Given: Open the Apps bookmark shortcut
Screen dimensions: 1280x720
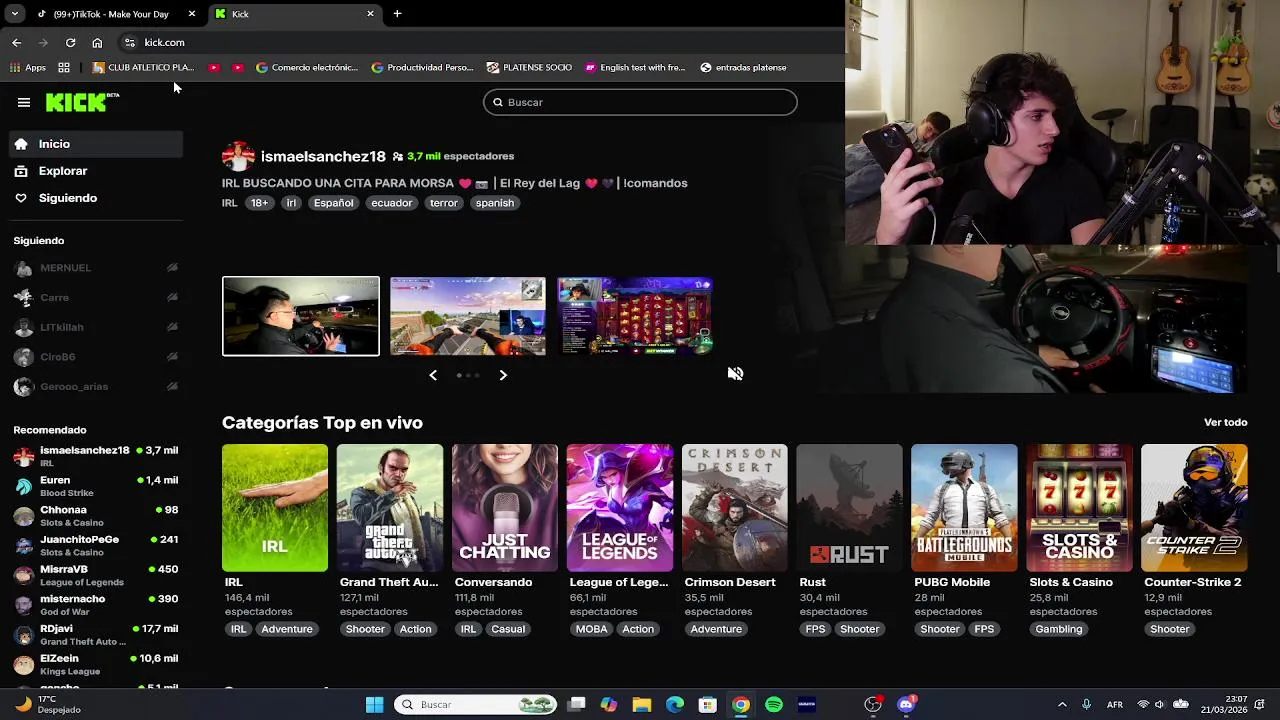Looking at the screenshot, I should pyautogui.click(x=28, y=68).
